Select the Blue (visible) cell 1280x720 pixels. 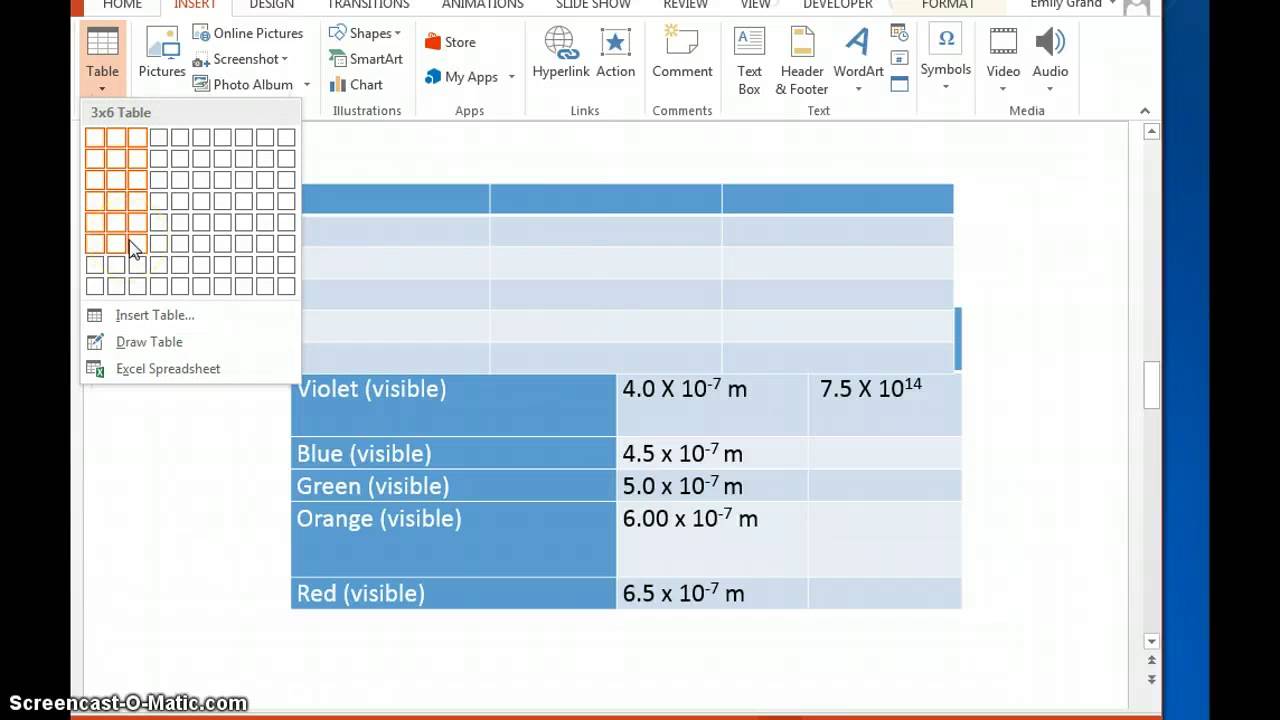454,453
